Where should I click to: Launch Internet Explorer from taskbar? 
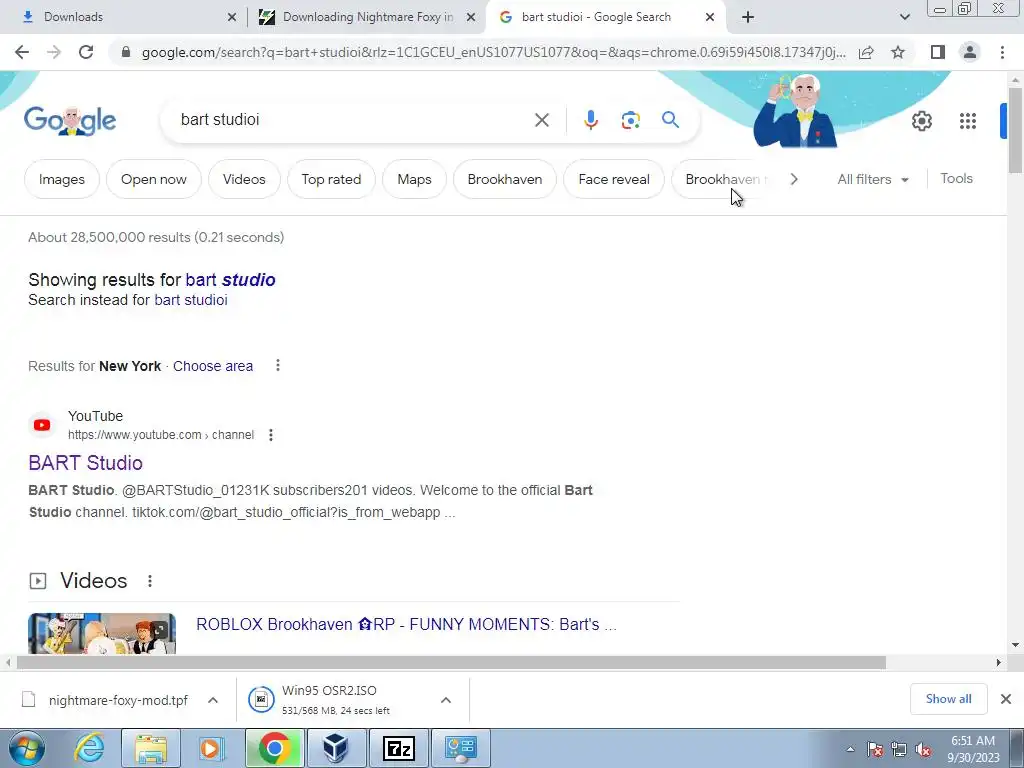coord(89,748)
